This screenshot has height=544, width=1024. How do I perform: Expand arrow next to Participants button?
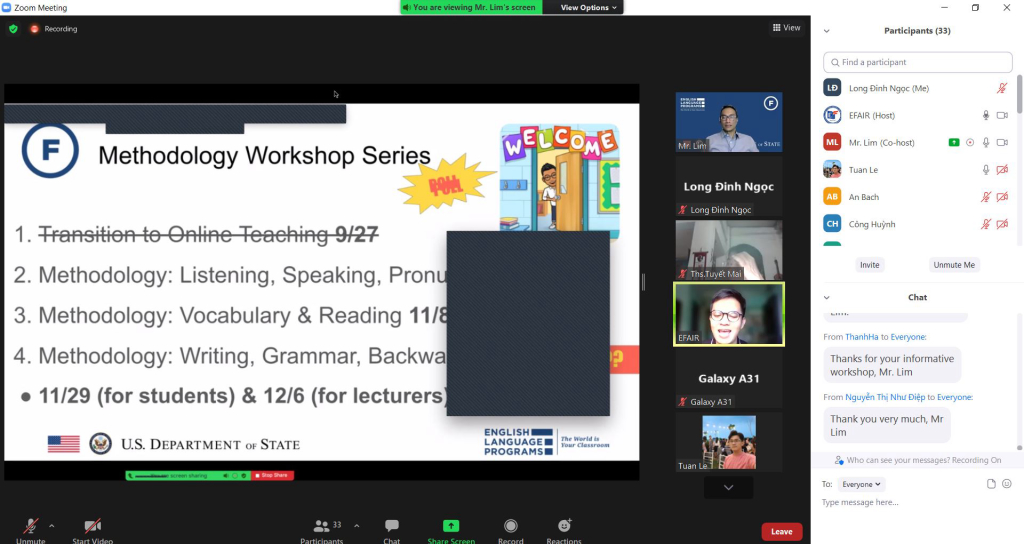[x=357, y=526]
